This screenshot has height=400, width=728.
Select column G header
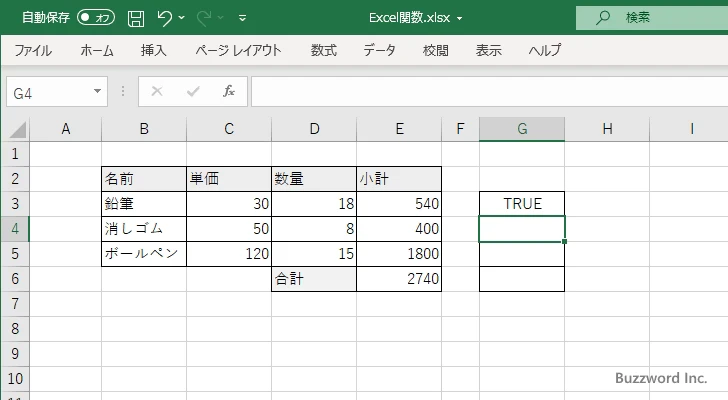coord(522,129)
